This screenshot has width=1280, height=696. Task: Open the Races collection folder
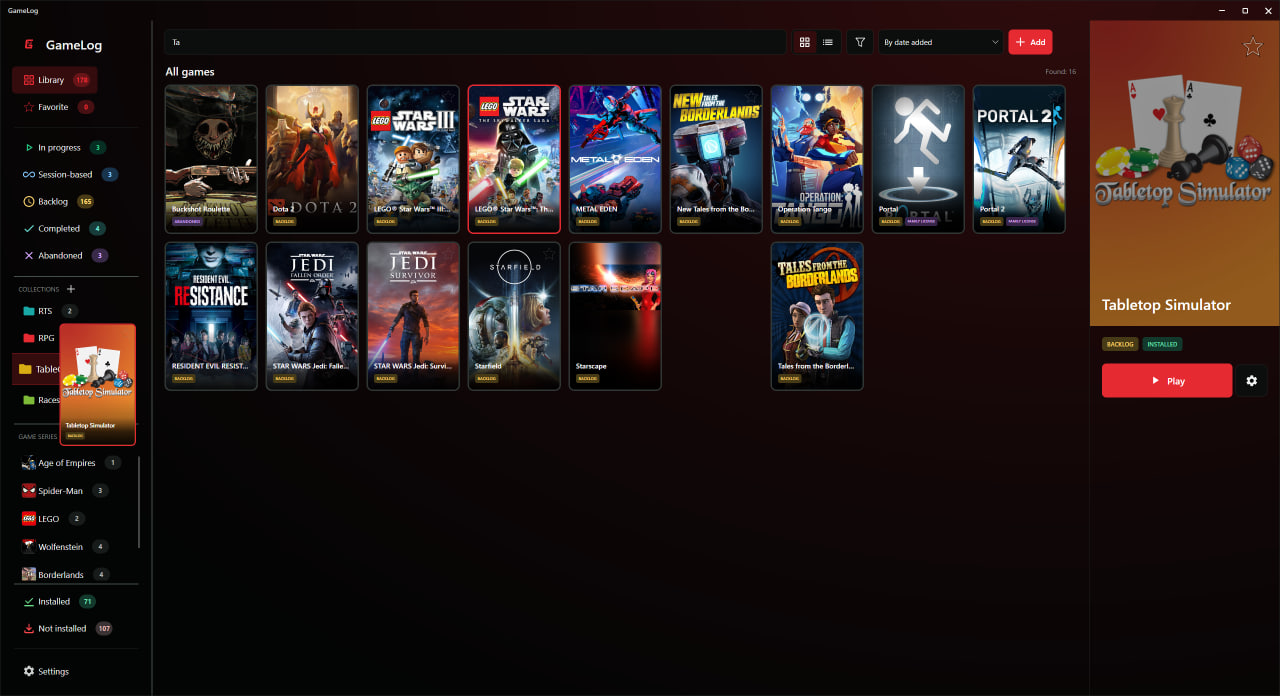coord(40,400)
